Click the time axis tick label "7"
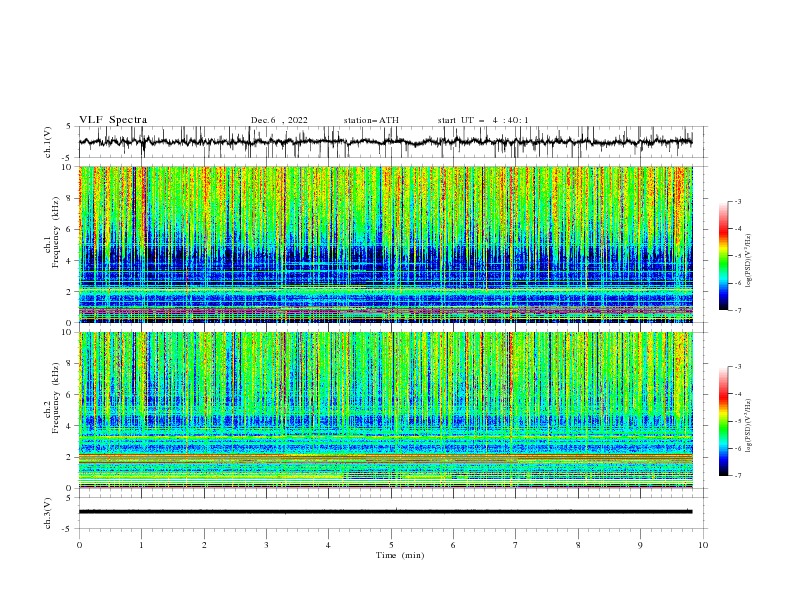The image size is (792, 612). click(x=516, y=545)
